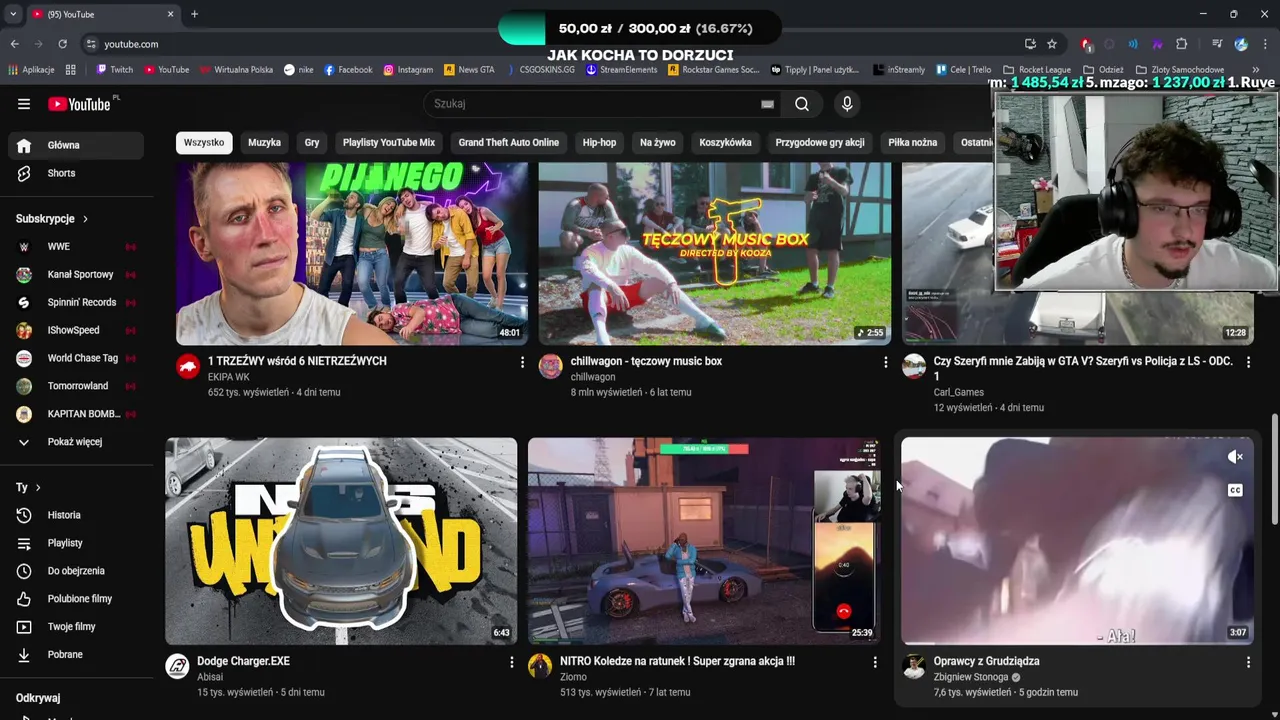Open Ziomo channel link
The height and width of the screenshot is (720, 1280).
click(573, 677)
